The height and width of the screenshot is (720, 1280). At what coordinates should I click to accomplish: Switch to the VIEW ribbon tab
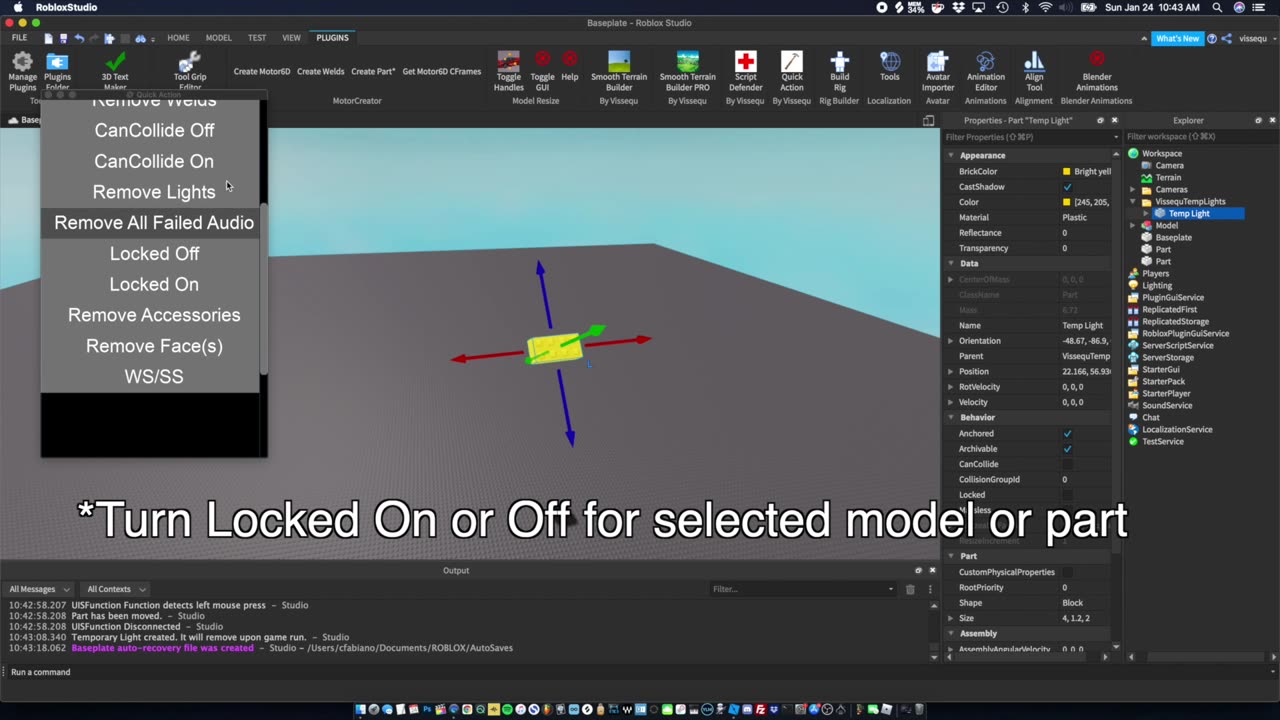[291, 38]
